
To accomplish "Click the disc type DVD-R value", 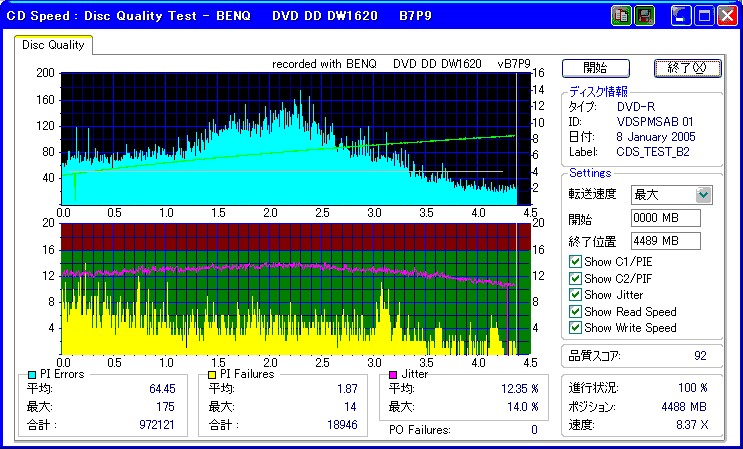I will click(635, 107).
